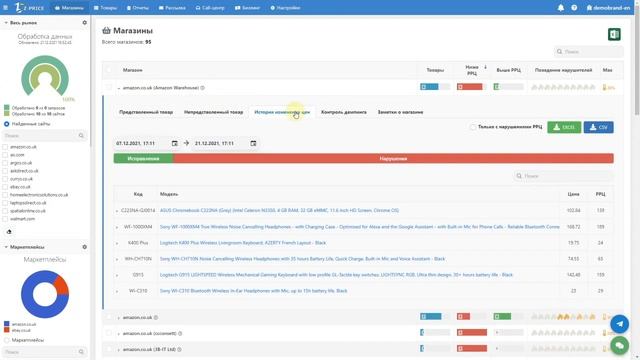The width and height of the screenshot is (640, 360).
Task: Download the green EXCEL export
Action: click(564, 127)
